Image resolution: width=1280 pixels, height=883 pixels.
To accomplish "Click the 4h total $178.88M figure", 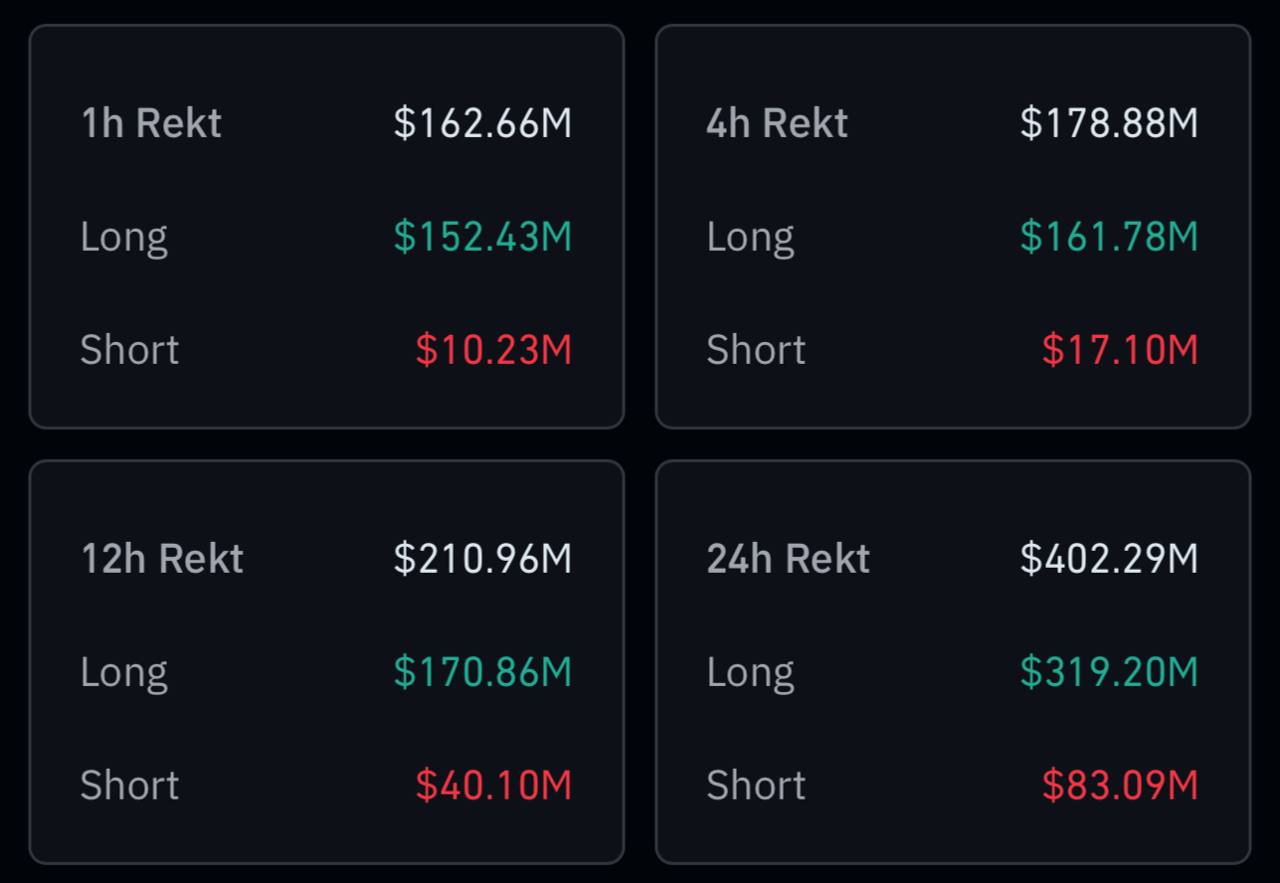I will point(1108,123).
